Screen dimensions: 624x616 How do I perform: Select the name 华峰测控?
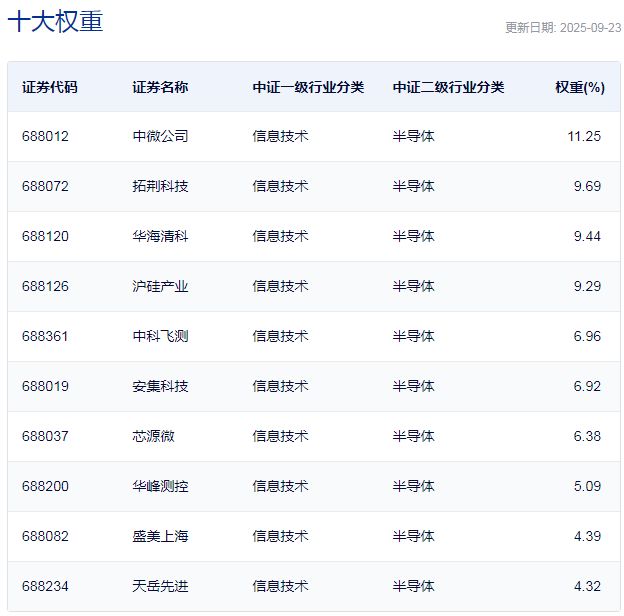point(160,486)
